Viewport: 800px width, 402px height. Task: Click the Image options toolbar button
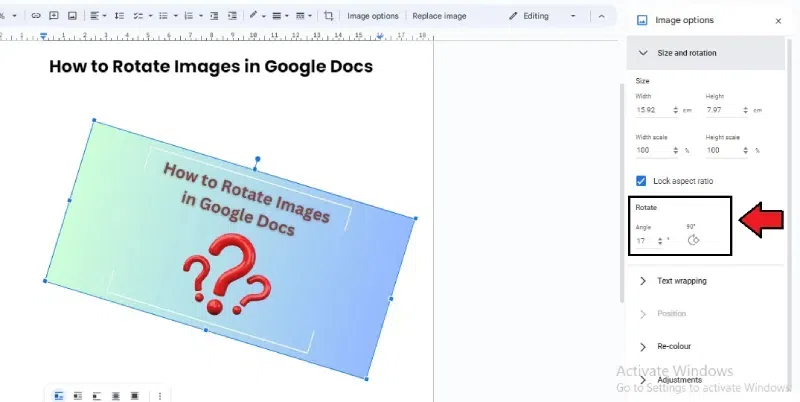(x=372, y=16)
